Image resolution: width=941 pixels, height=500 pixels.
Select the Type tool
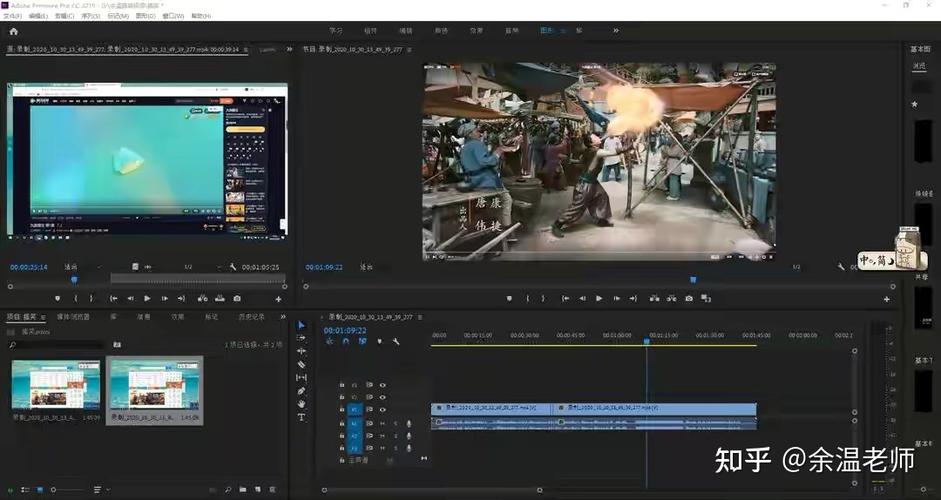[x=301, y=417]
